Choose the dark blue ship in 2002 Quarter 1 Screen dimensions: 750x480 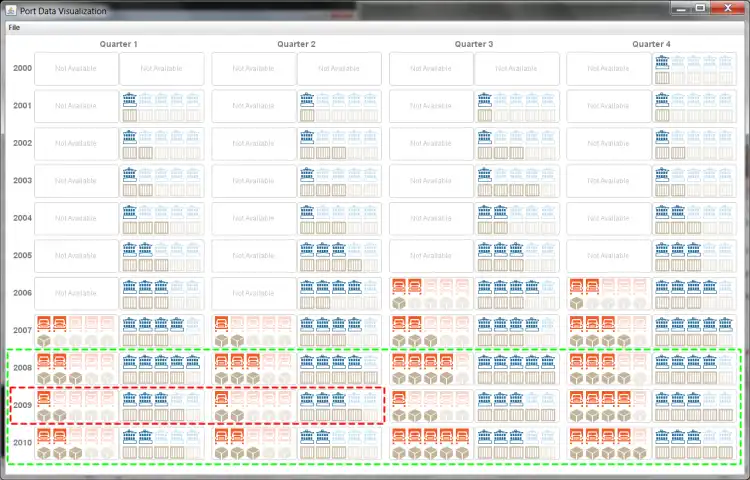tap(130, 137)
